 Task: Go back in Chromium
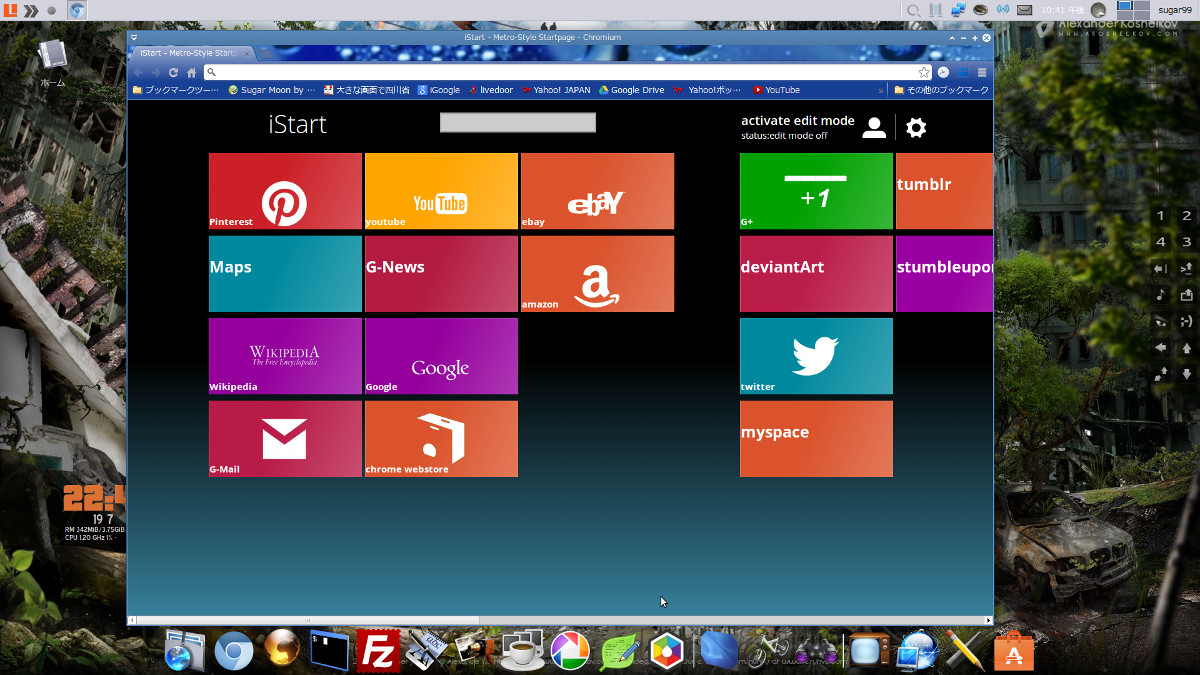pos(138,72)
